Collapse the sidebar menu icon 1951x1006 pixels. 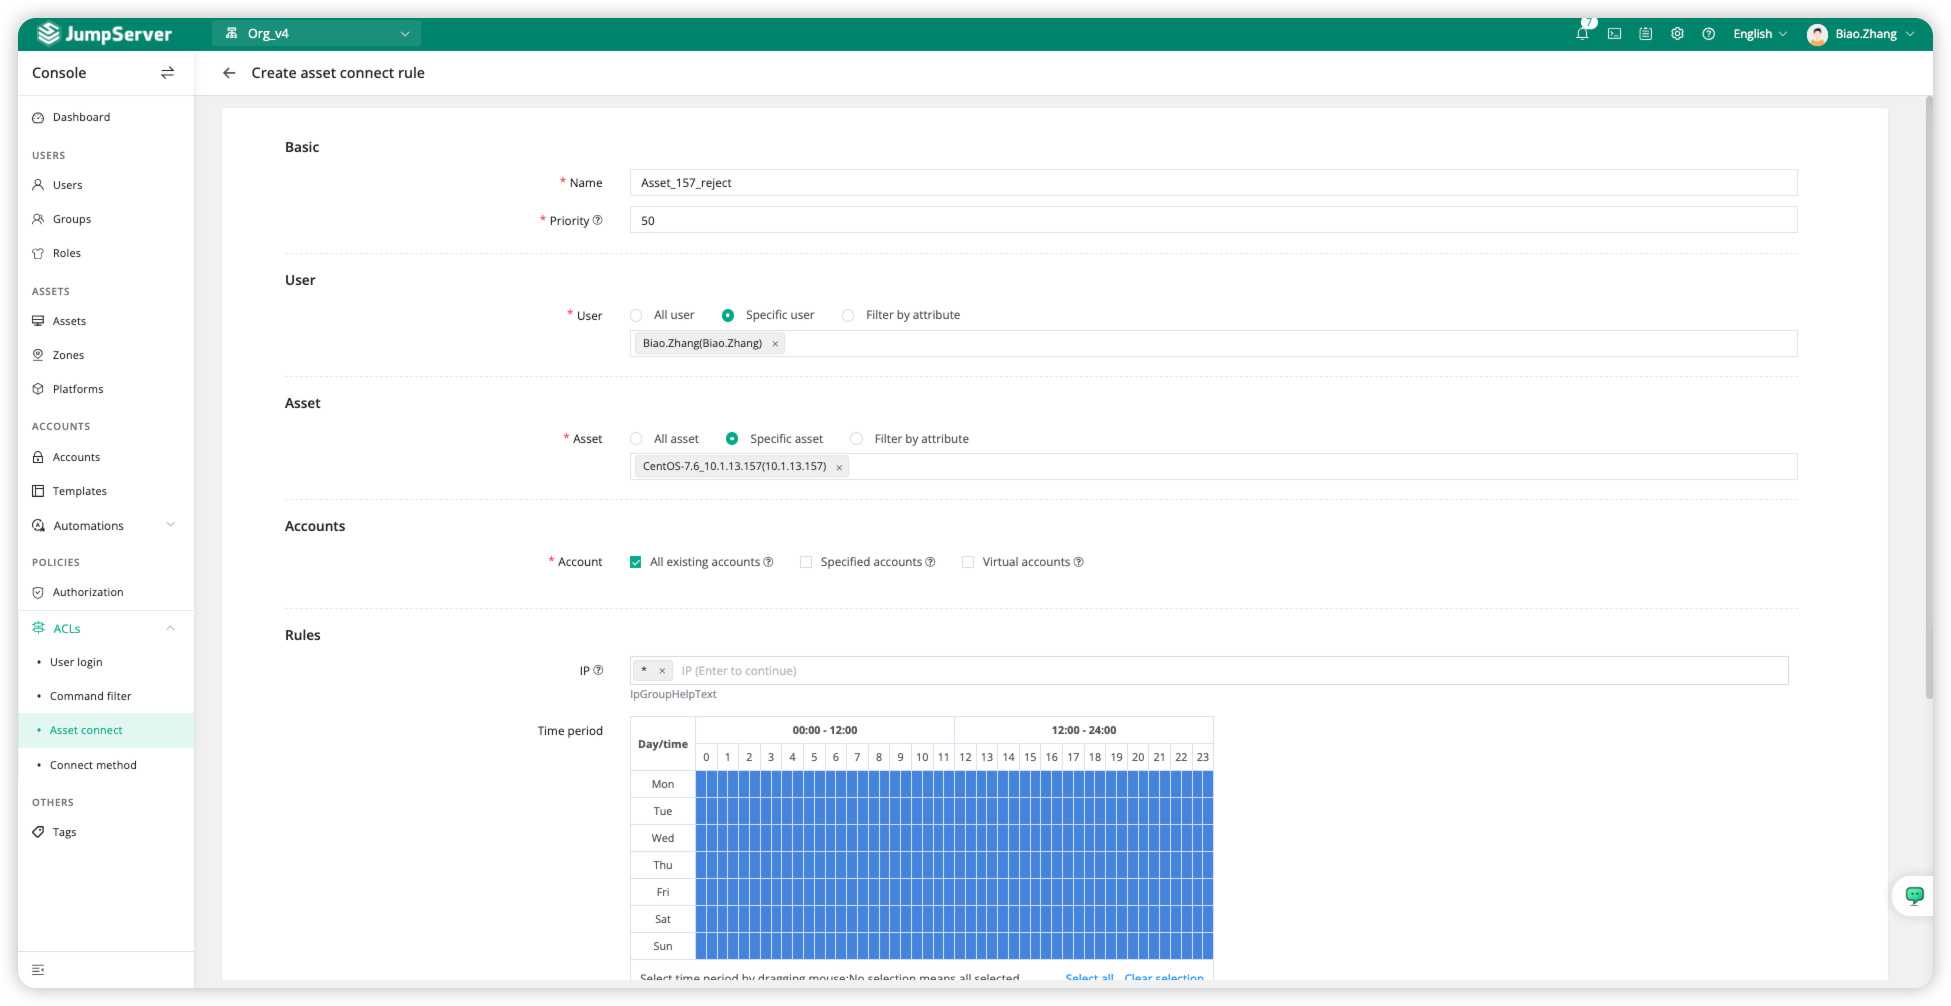(x=38, y=970)
